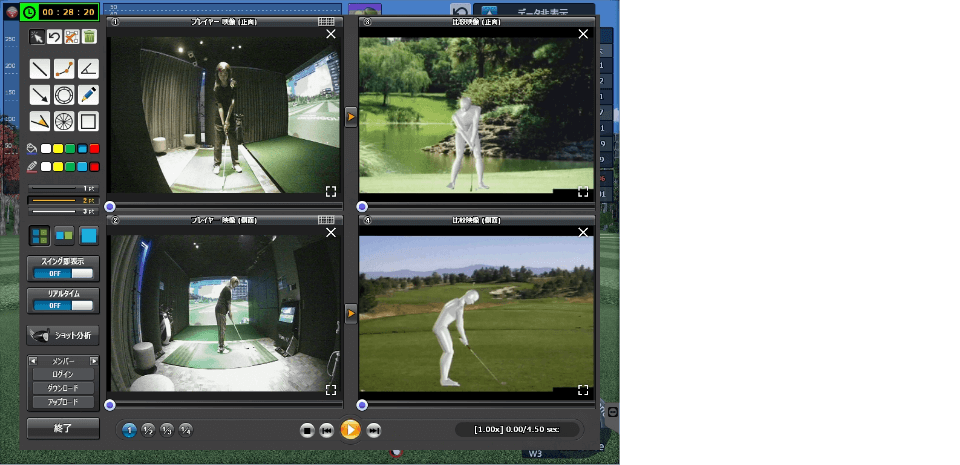Select the arrow line drawing tool
The image size is (960, 465).
[x=39, y=95]
